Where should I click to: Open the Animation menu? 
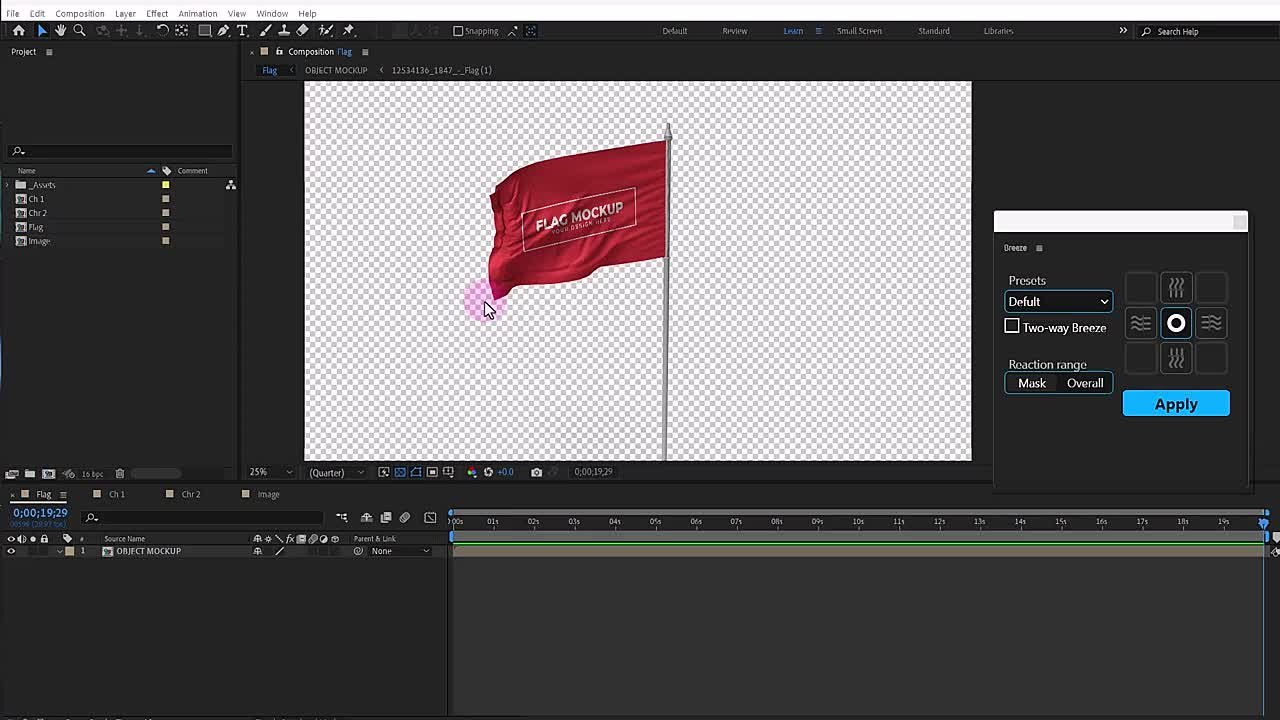coord(197,13)
